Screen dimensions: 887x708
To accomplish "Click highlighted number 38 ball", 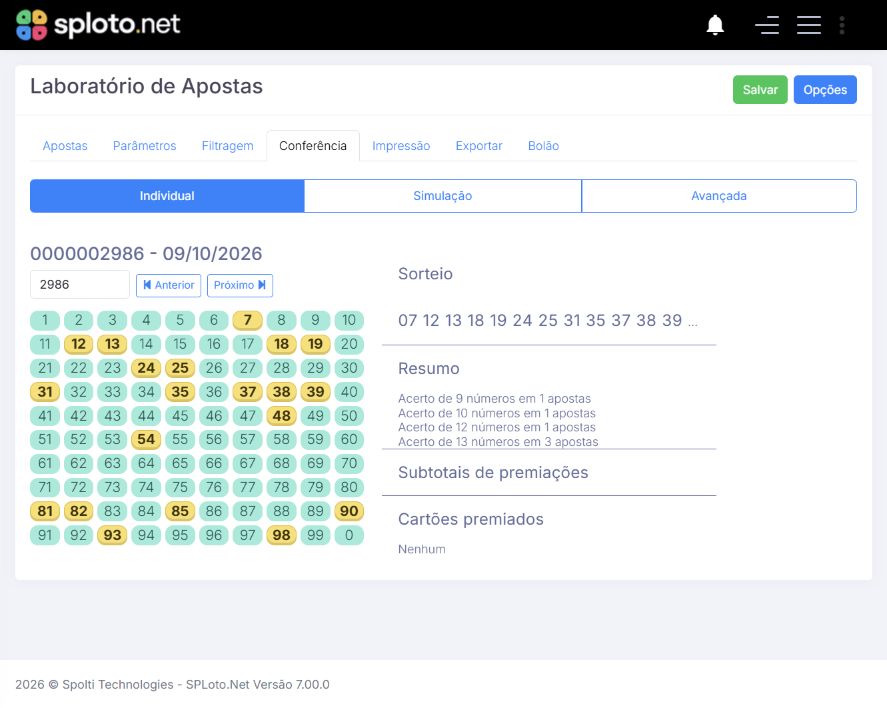I will coord(281,392).
